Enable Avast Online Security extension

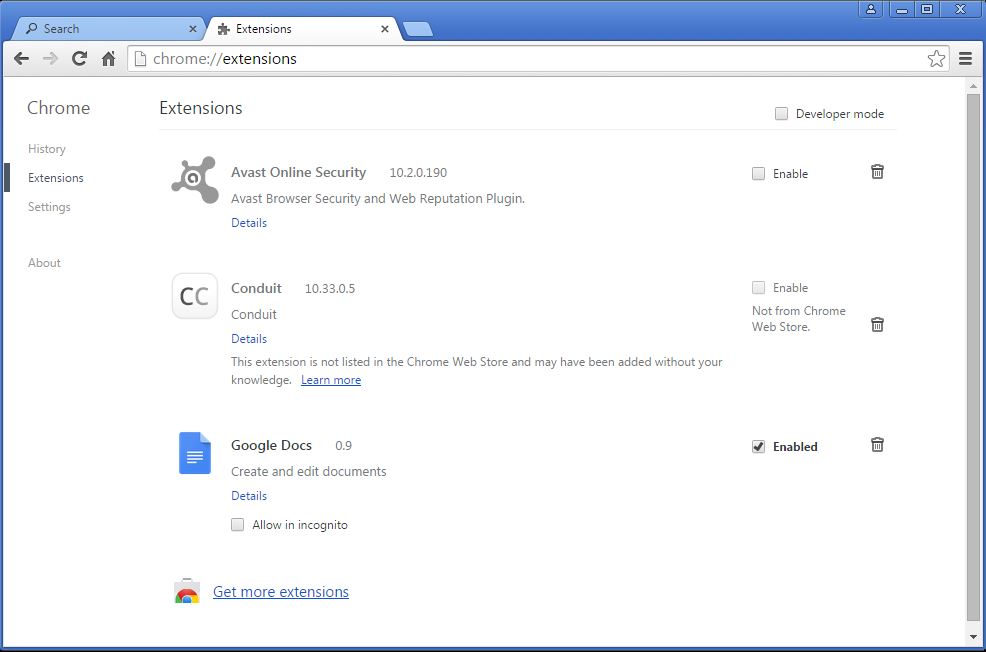click(758, 174)
